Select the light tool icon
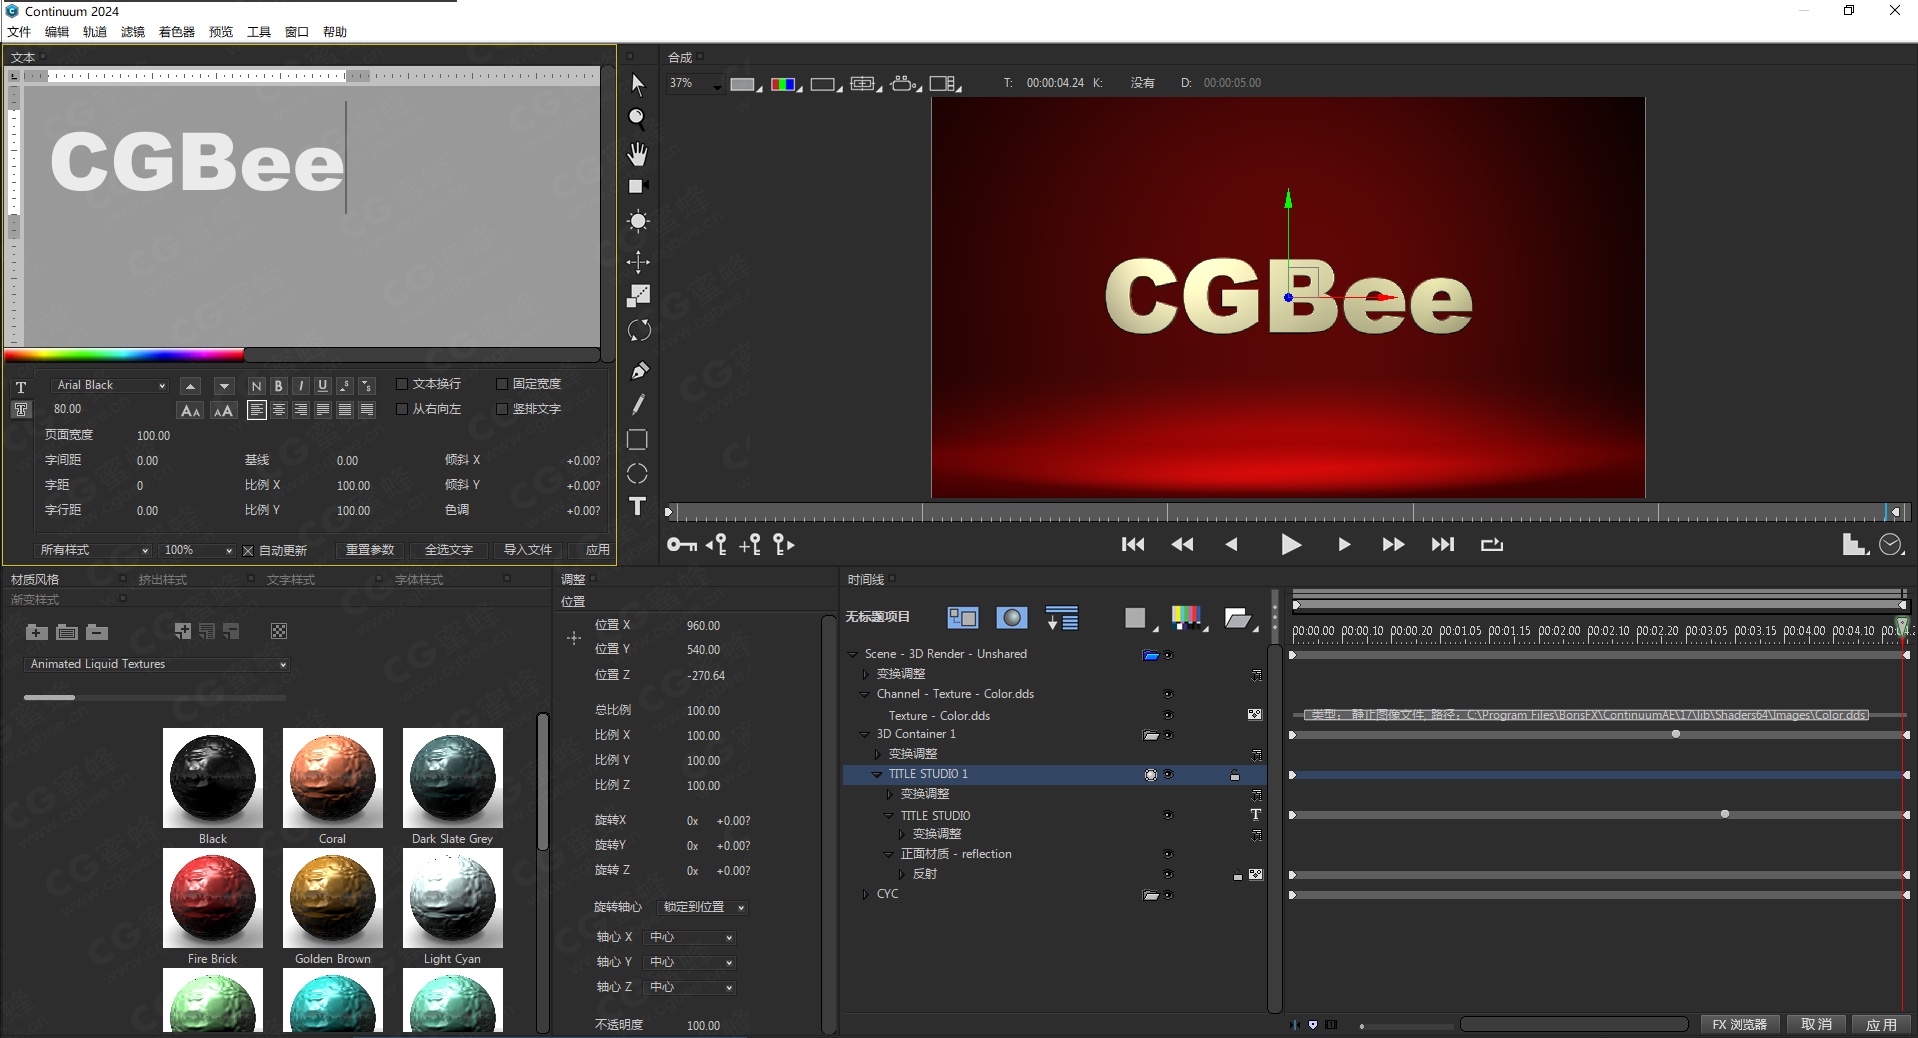Screen dimensions: 1918x1038 pos(638,221)
